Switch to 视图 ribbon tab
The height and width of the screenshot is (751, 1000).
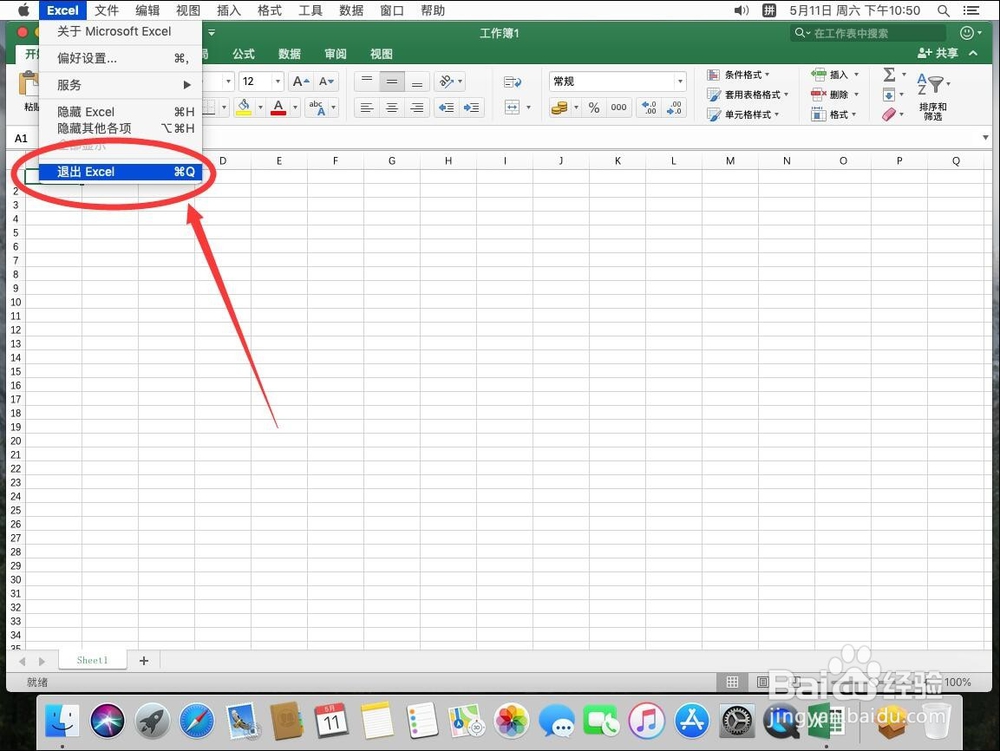click(x=381, y=54)
